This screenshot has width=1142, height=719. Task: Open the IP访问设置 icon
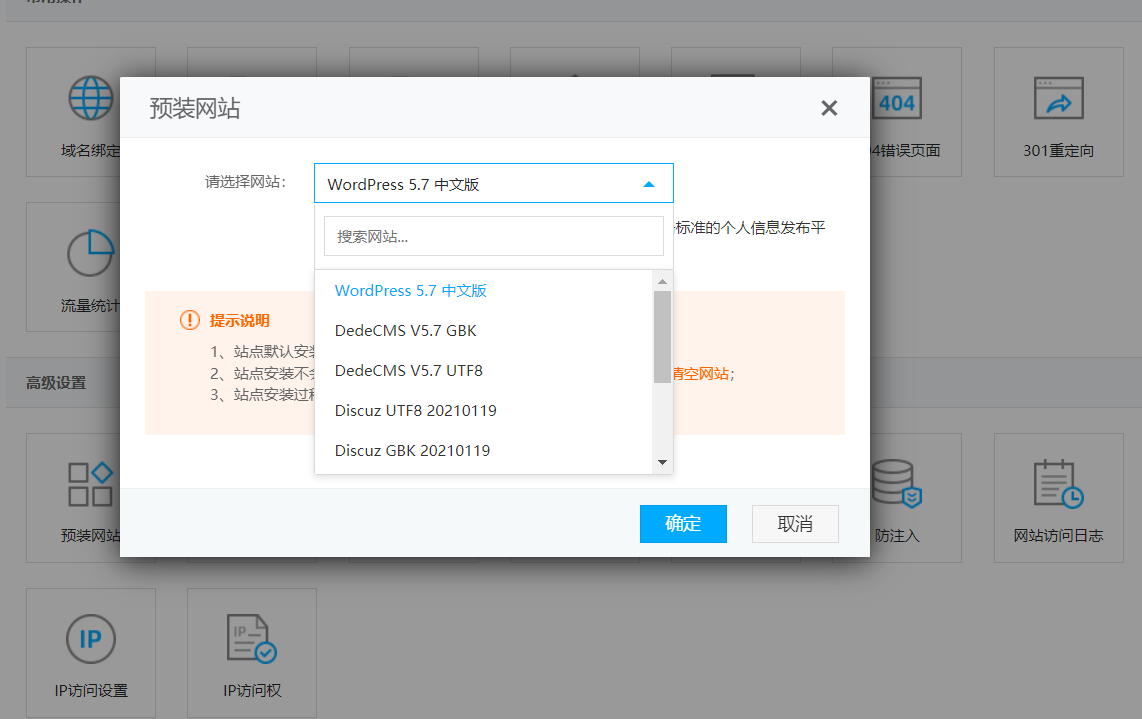[x=91, y=639]
